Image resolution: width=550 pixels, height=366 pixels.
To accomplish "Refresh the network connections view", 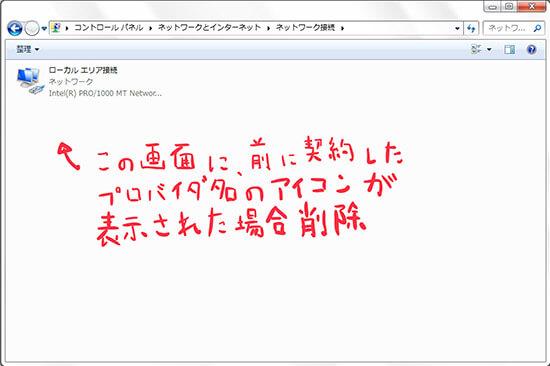I will (471, 28).
